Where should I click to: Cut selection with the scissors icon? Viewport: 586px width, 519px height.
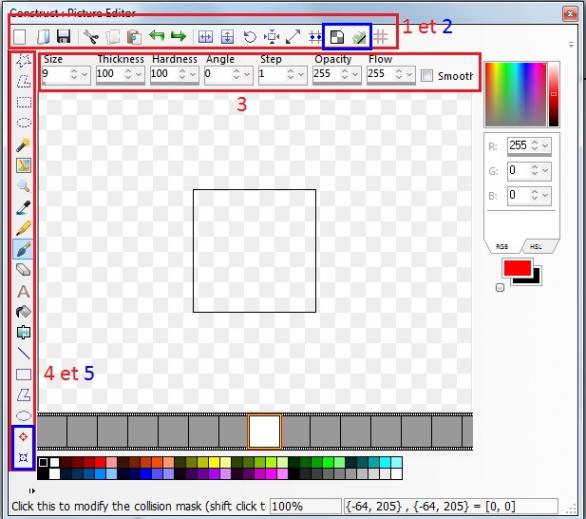point(91,37)
